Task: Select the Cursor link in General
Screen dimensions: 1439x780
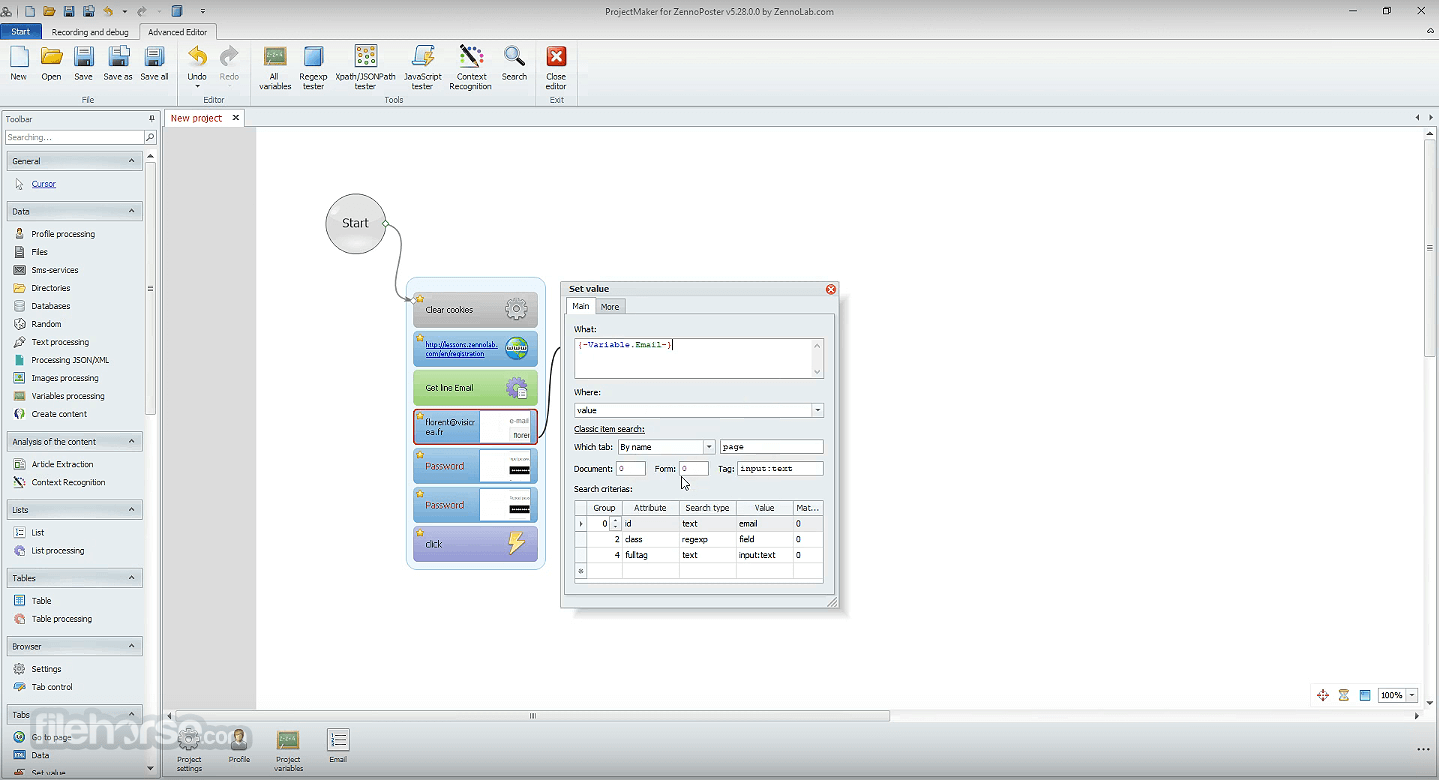Action: click(x=44, y=184)
